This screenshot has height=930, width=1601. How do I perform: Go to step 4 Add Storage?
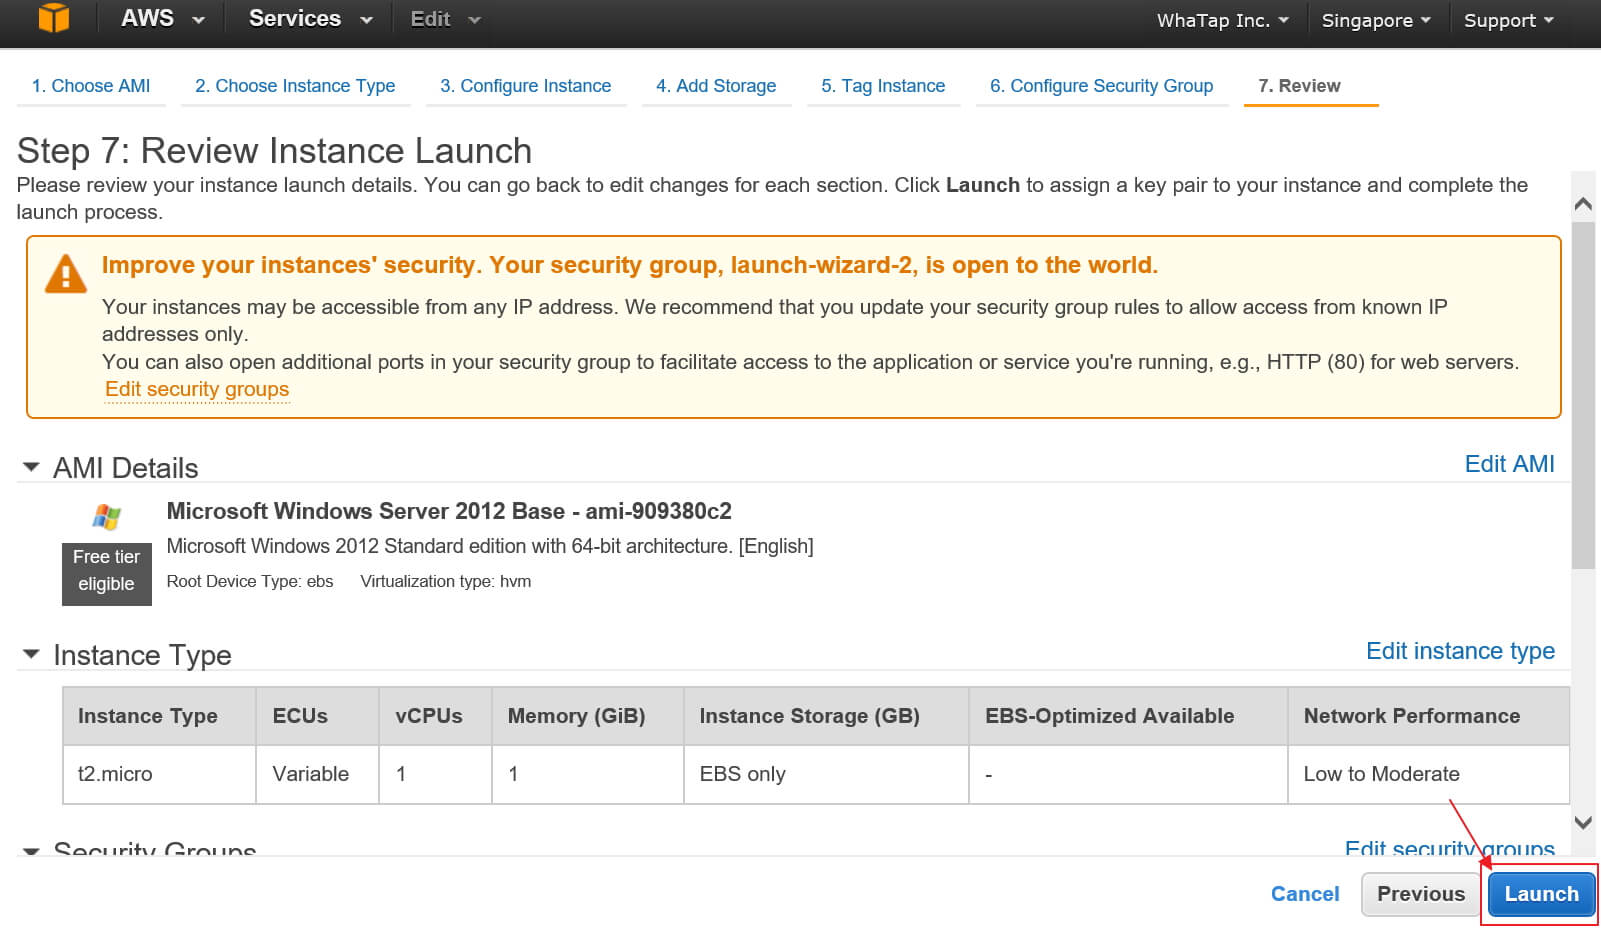pyautogui.click(x=716, y=86)
